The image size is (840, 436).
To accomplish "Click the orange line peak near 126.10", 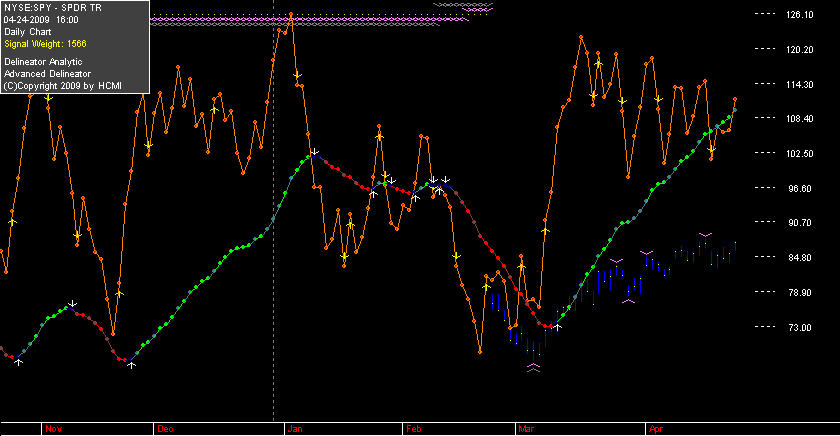I will click(x=291, y=14).
